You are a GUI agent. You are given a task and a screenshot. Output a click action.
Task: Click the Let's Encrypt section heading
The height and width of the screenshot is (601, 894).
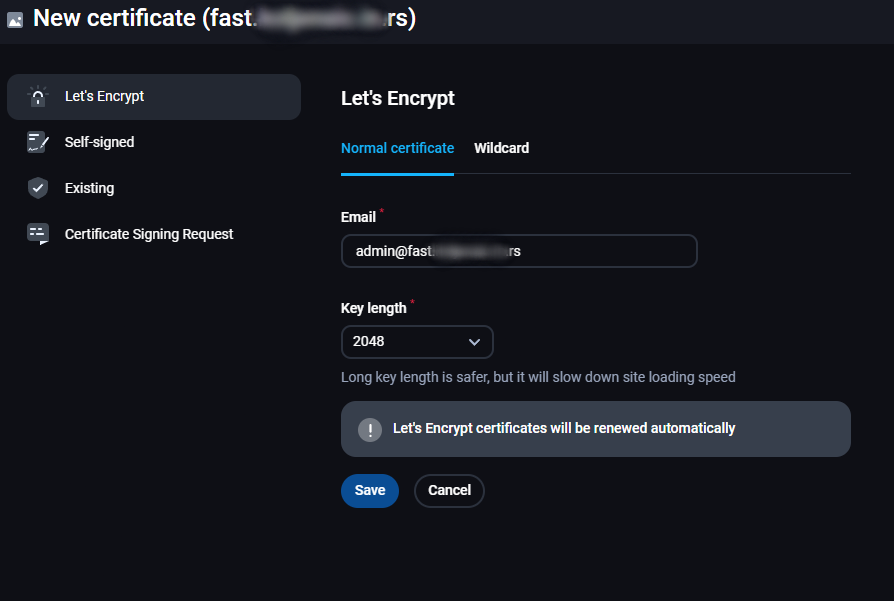click(x=397, y=99)
